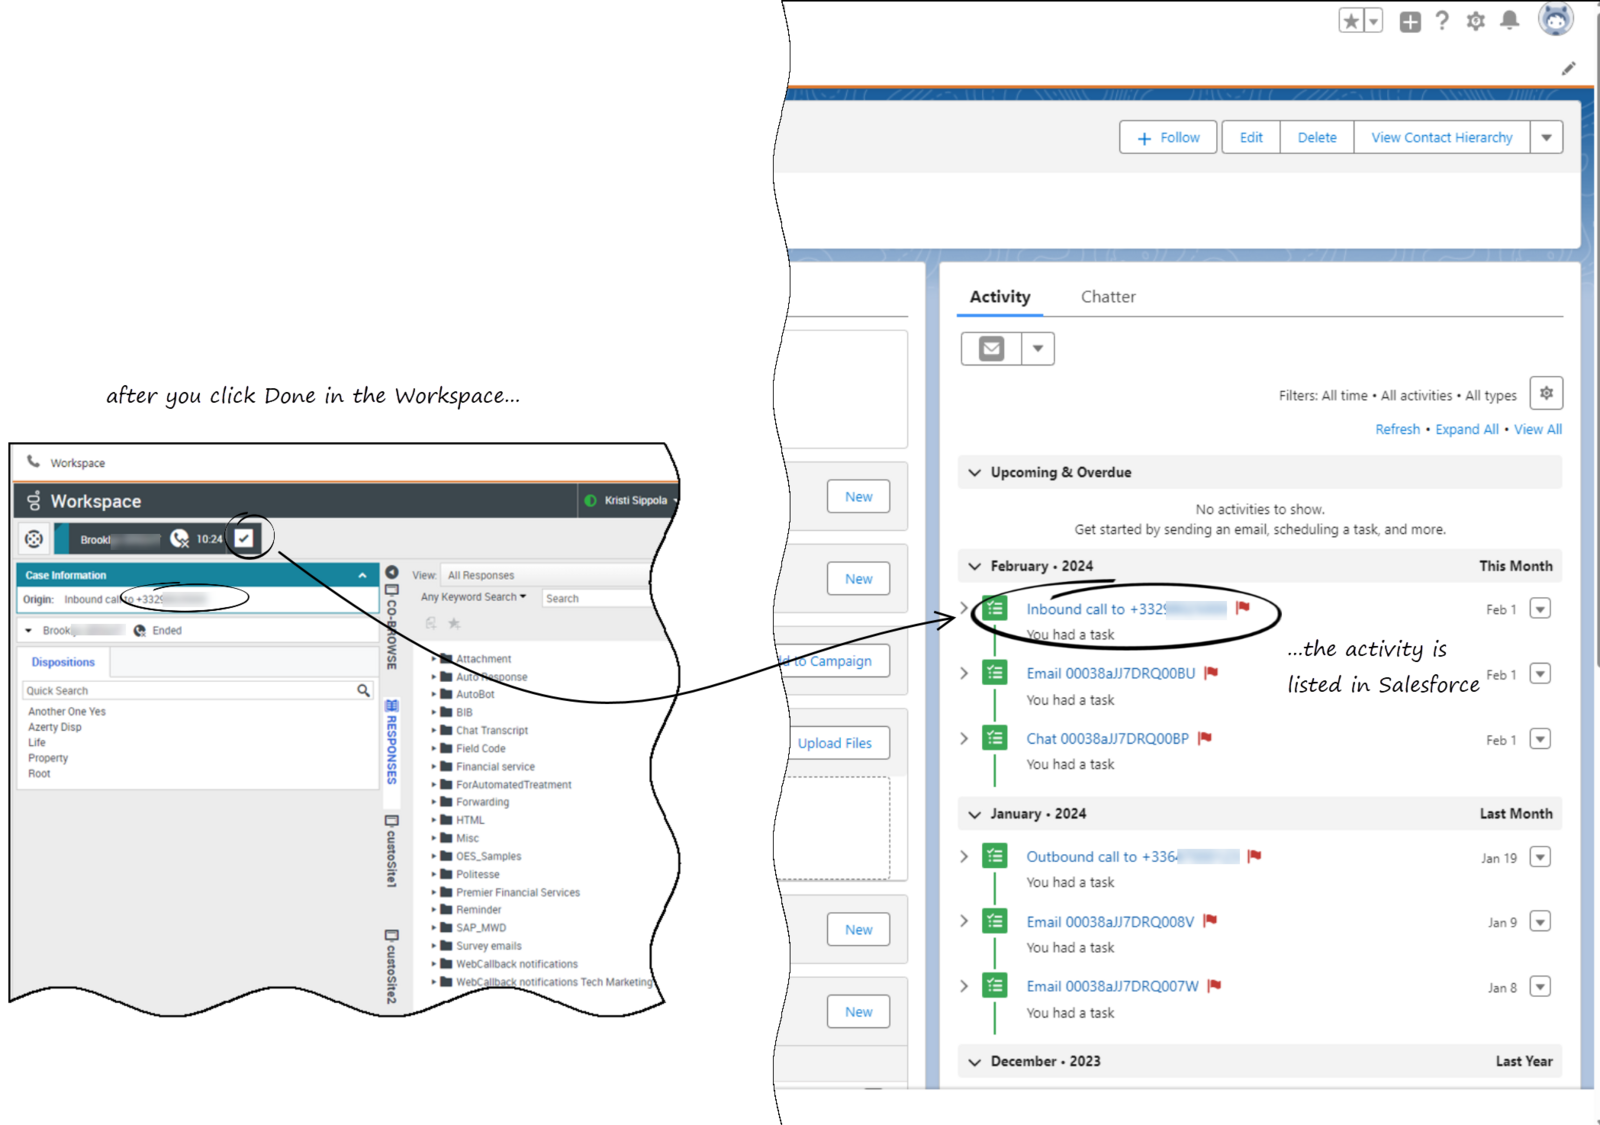Click the Follow button

pos(1168,138)
